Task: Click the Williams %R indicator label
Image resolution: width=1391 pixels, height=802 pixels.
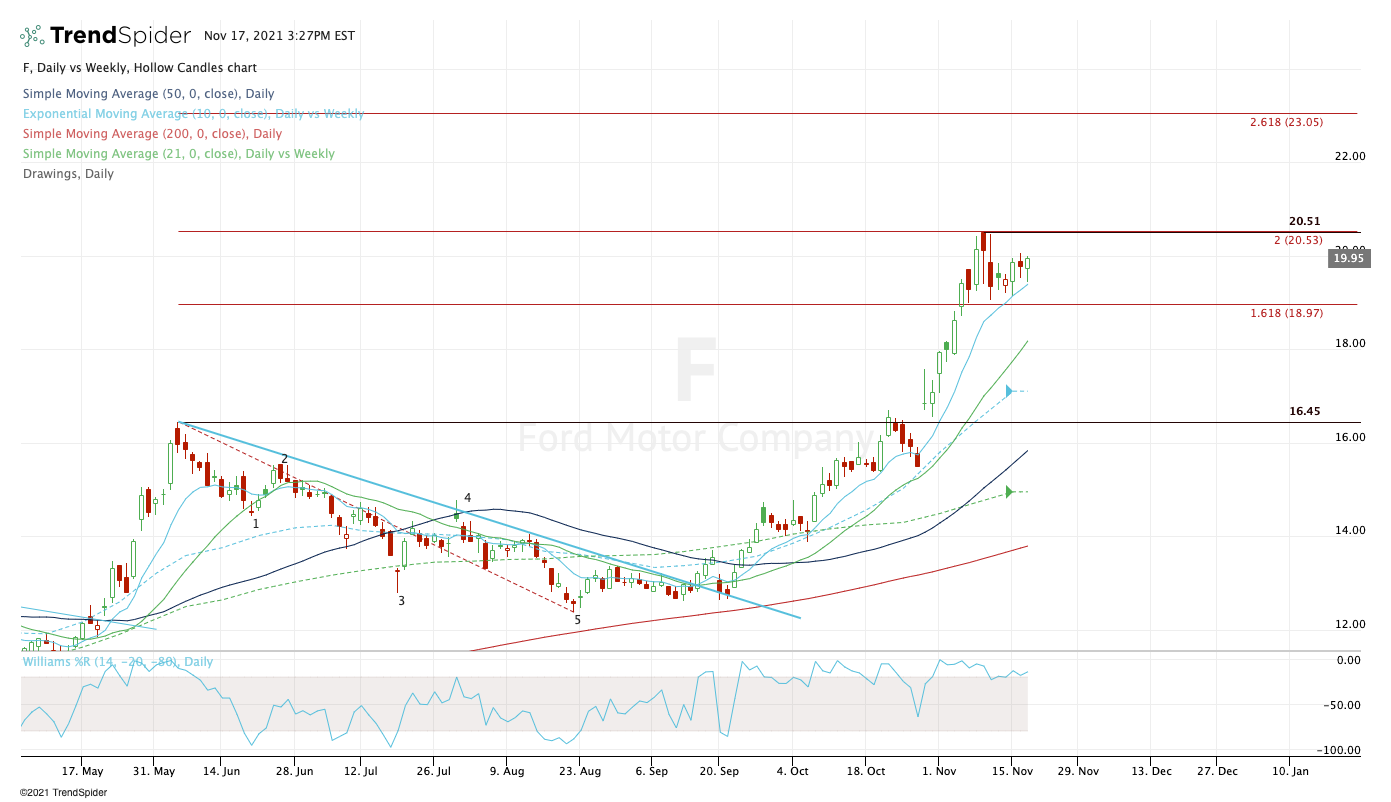Action: pos(117,662)
